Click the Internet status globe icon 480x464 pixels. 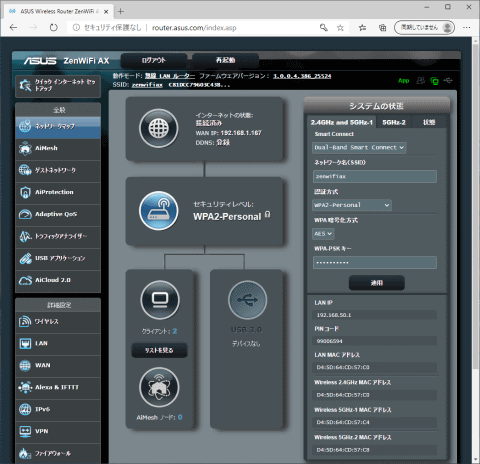point(159,128)
